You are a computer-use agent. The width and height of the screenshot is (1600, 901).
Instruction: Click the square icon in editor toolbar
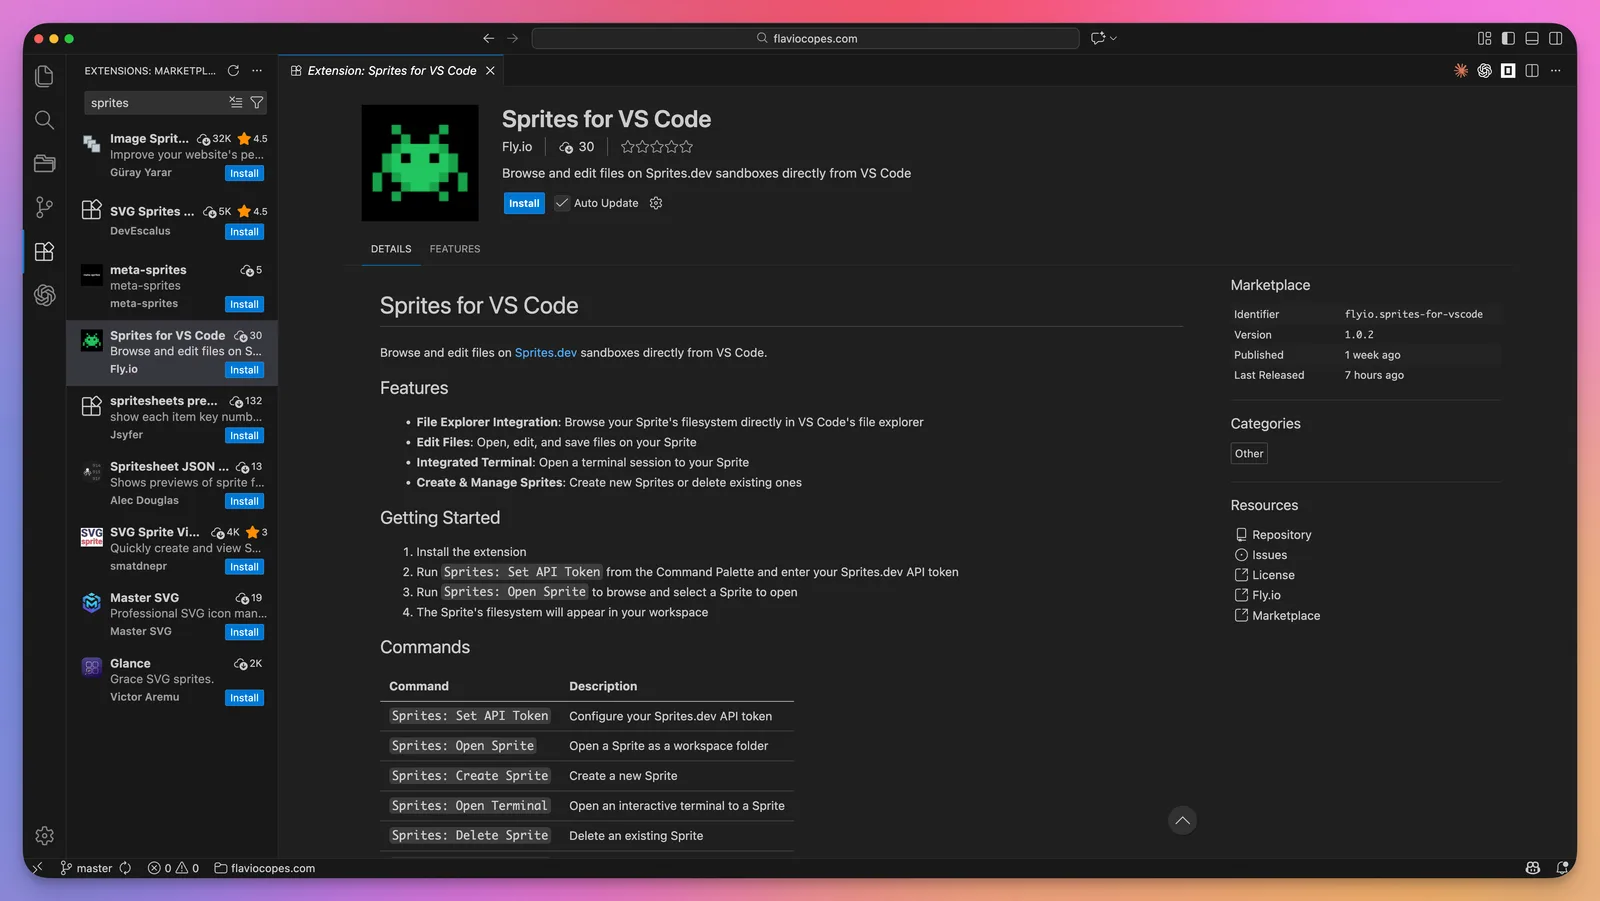tap(1508, 71)
